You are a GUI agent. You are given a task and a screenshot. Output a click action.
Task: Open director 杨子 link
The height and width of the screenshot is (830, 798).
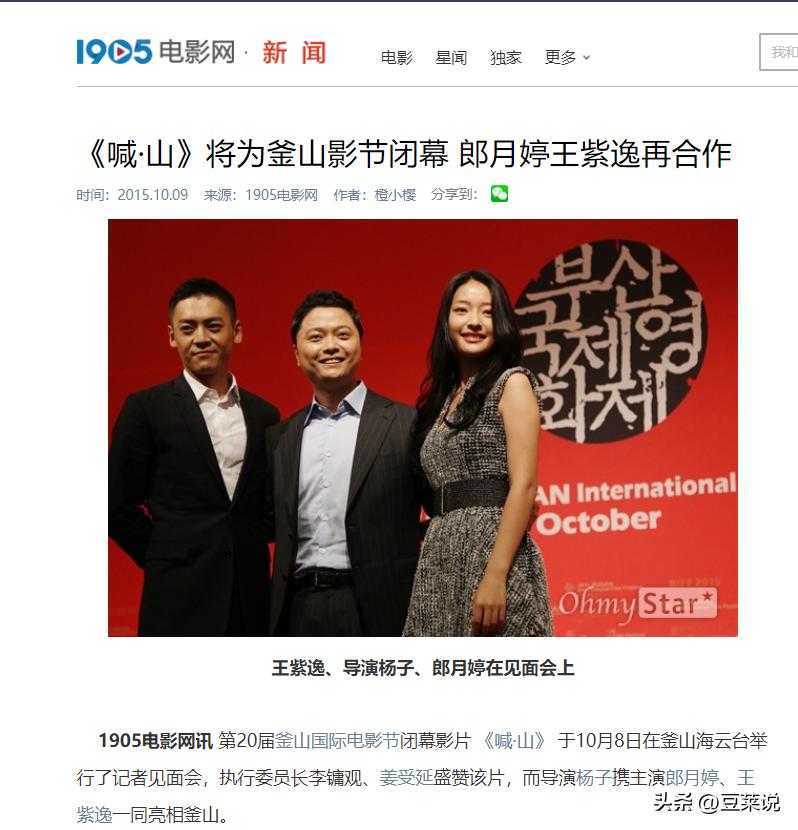click(593, 778)
